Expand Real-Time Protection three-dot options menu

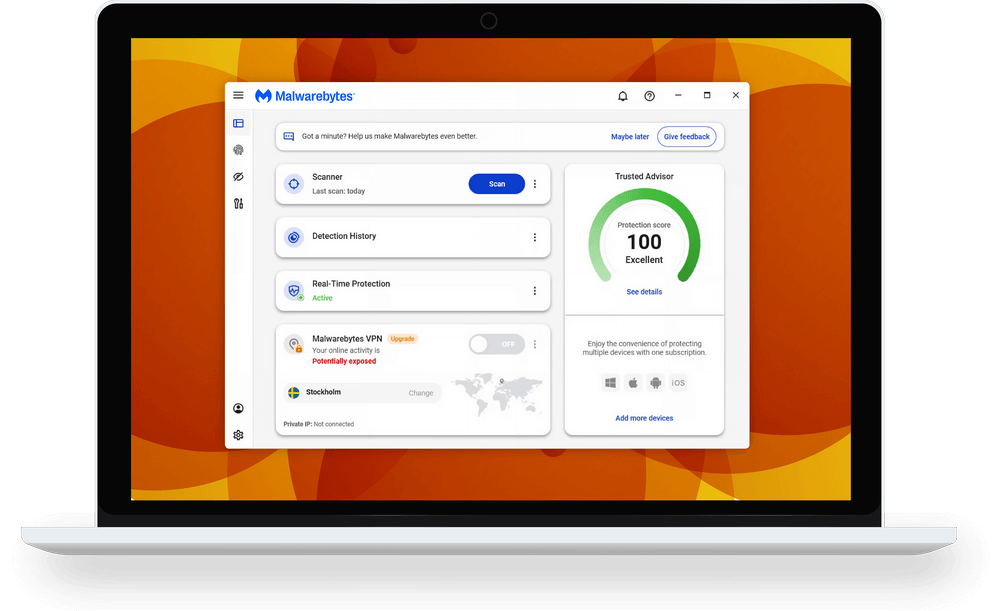[535, 291]
